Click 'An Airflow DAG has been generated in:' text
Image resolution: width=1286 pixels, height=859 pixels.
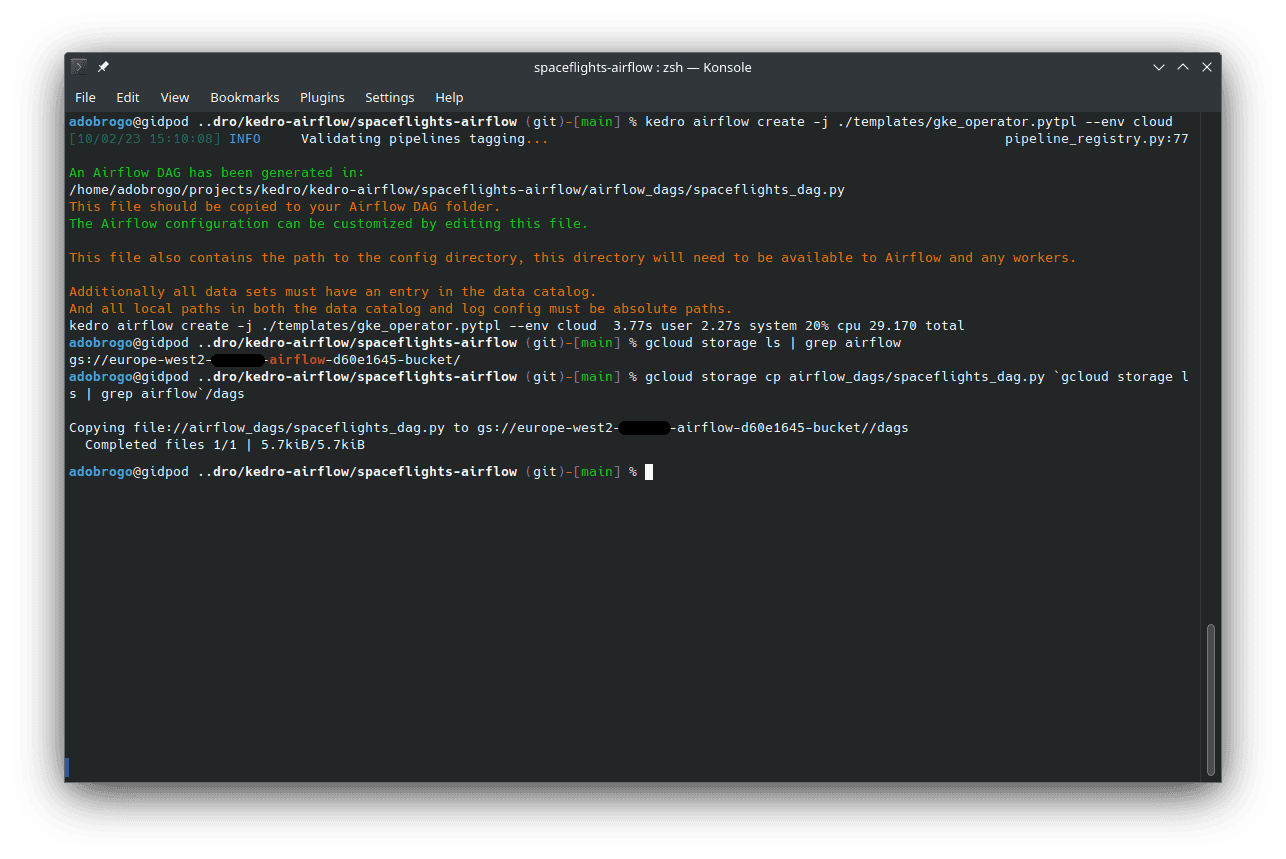[x=217, y=173]
